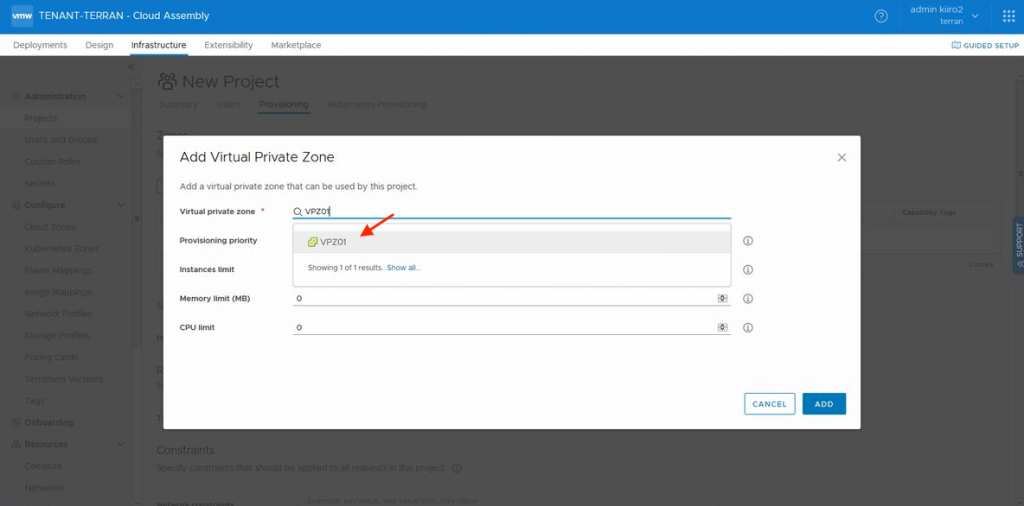Open the GUIDED SETUP link
1024x506 pixels.
coord(985,45)
